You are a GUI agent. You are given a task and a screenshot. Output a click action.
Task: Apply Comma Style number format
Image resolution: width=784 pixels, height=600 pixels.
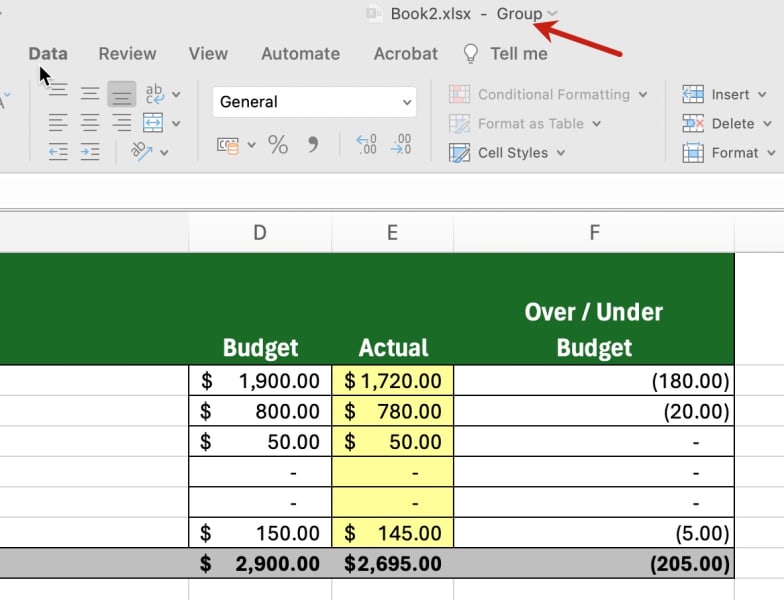pyautogui.click(x=313, y=145)
